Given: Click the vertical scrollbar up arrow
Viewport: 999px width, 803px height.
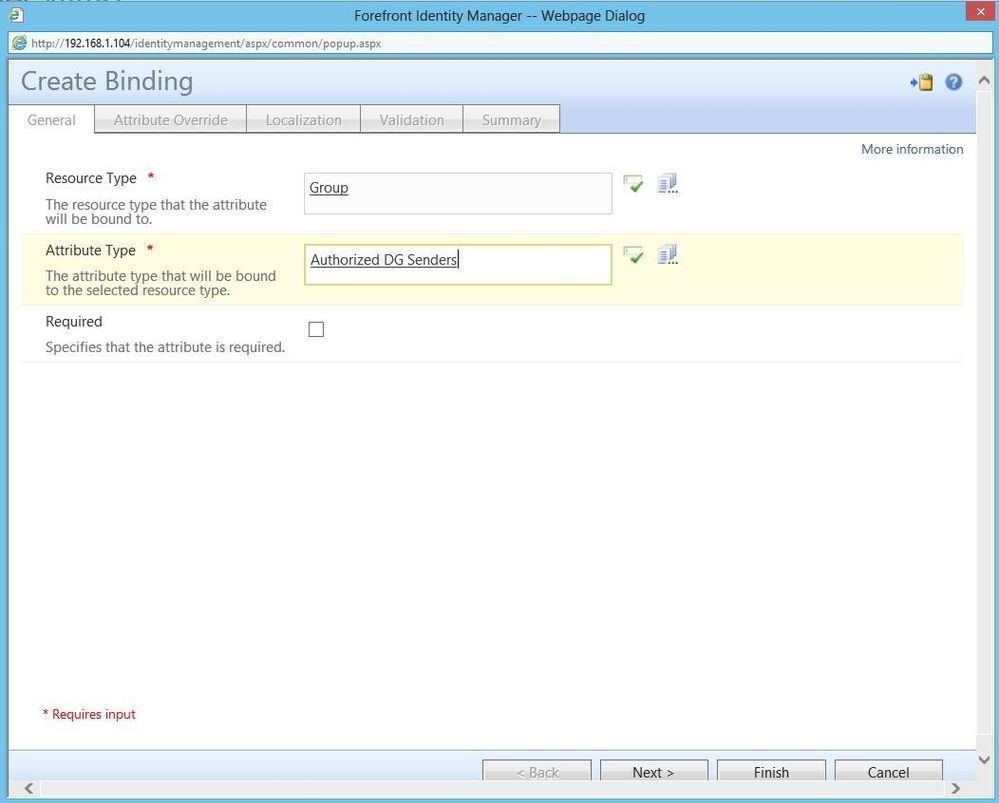Looking at the screenshot, I should 984,80.
